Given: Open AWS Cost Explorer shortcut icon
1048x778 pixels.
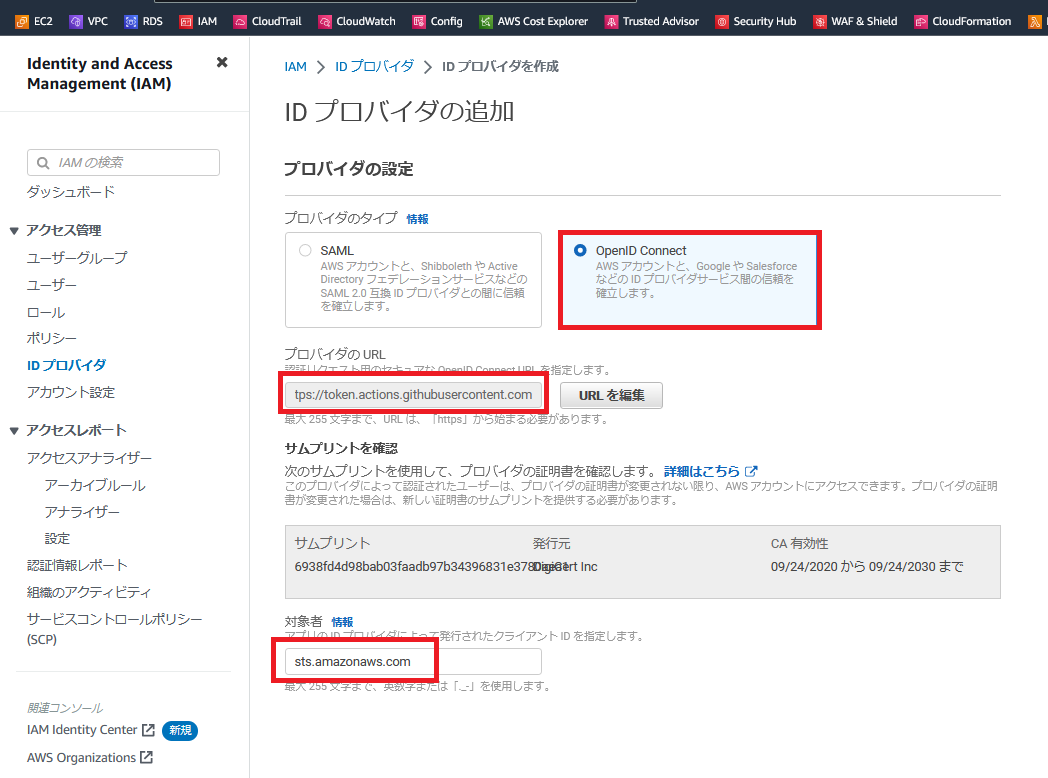Looking at the screenshot, I should 486,21.
